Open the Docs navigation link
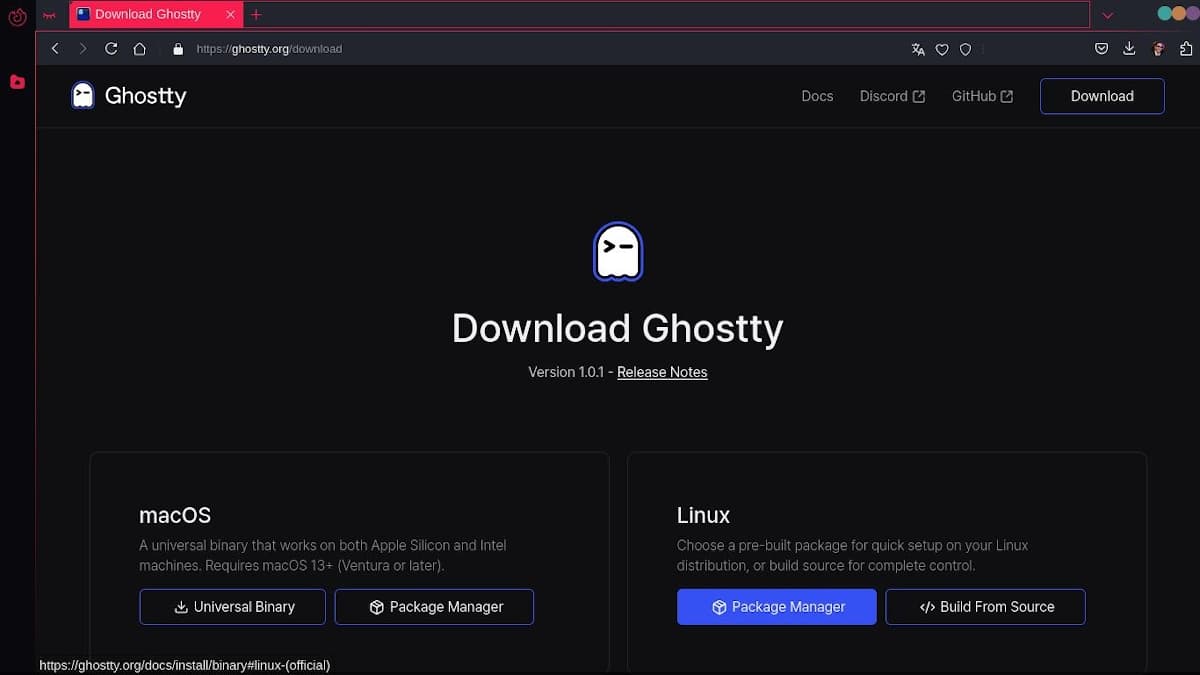 point(817,96)
